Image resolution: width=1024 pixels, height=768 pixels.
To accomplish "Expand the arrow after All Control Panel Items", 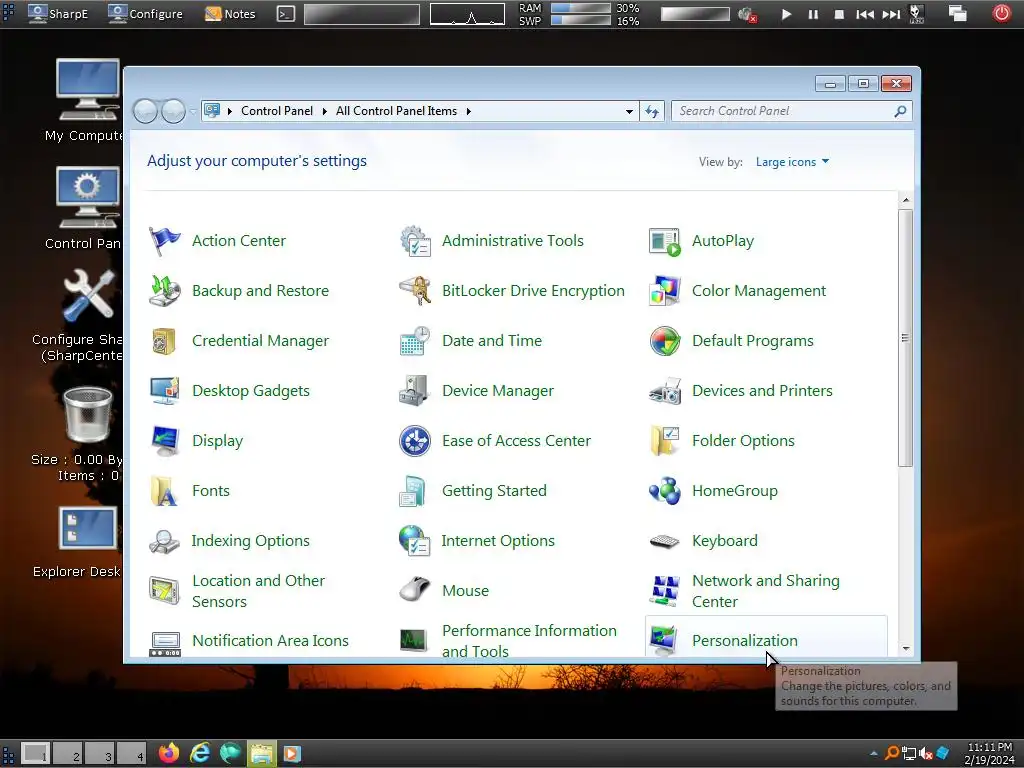I will 468,111.
